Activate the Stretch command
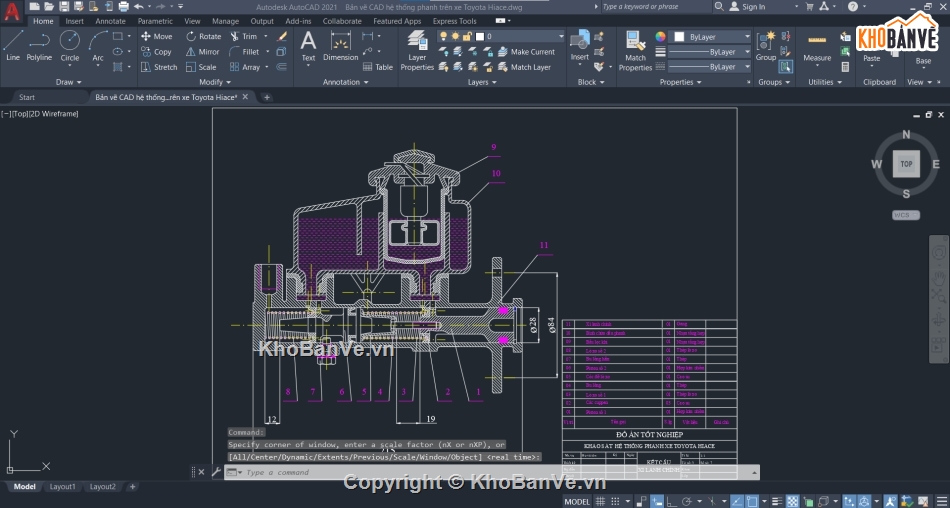950x508 pixels. (x=159, y=67)
